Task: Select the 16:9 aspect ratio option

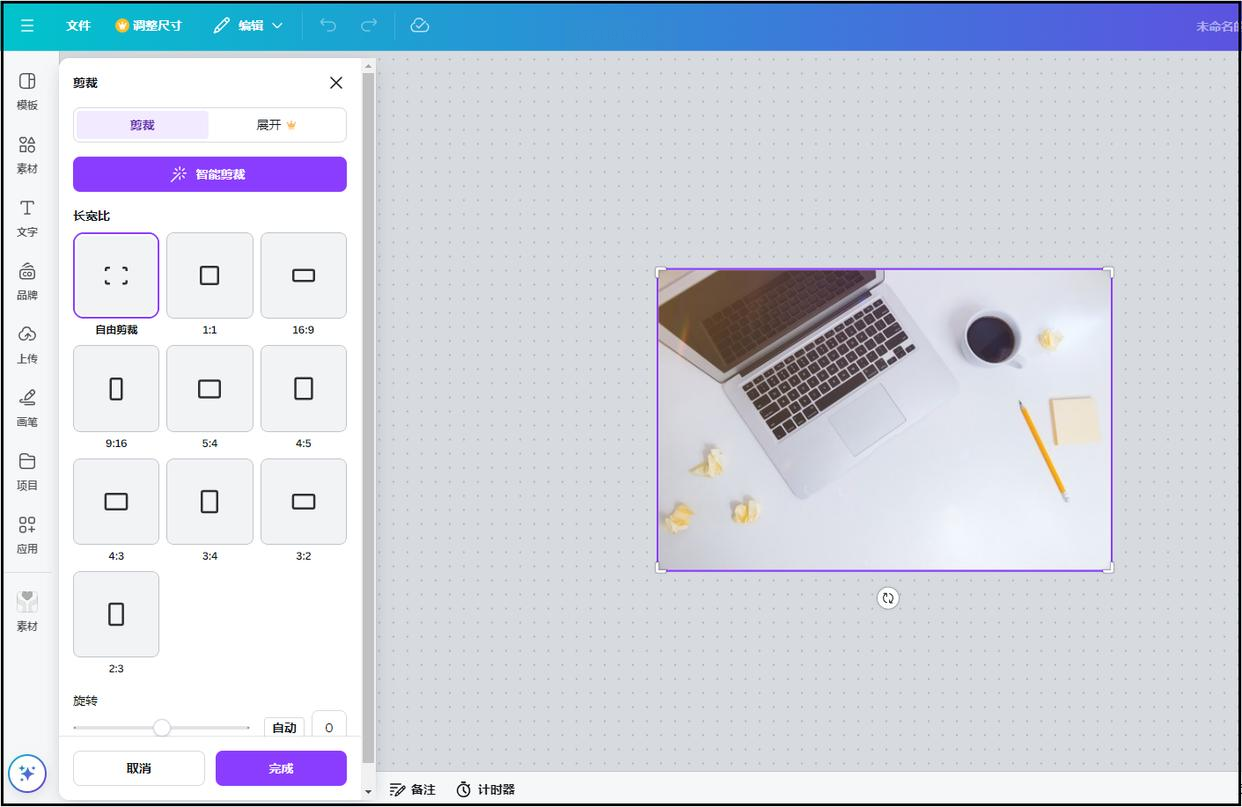Action: [x=303, y=276]
